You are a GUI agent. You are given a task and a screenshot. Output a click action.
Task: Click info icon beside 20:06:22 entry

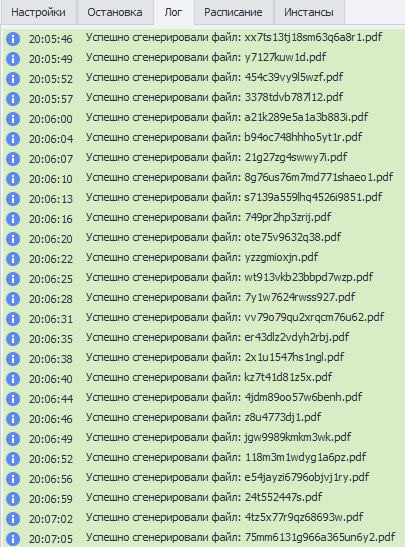pyautogui.click(x=13, y=259)
